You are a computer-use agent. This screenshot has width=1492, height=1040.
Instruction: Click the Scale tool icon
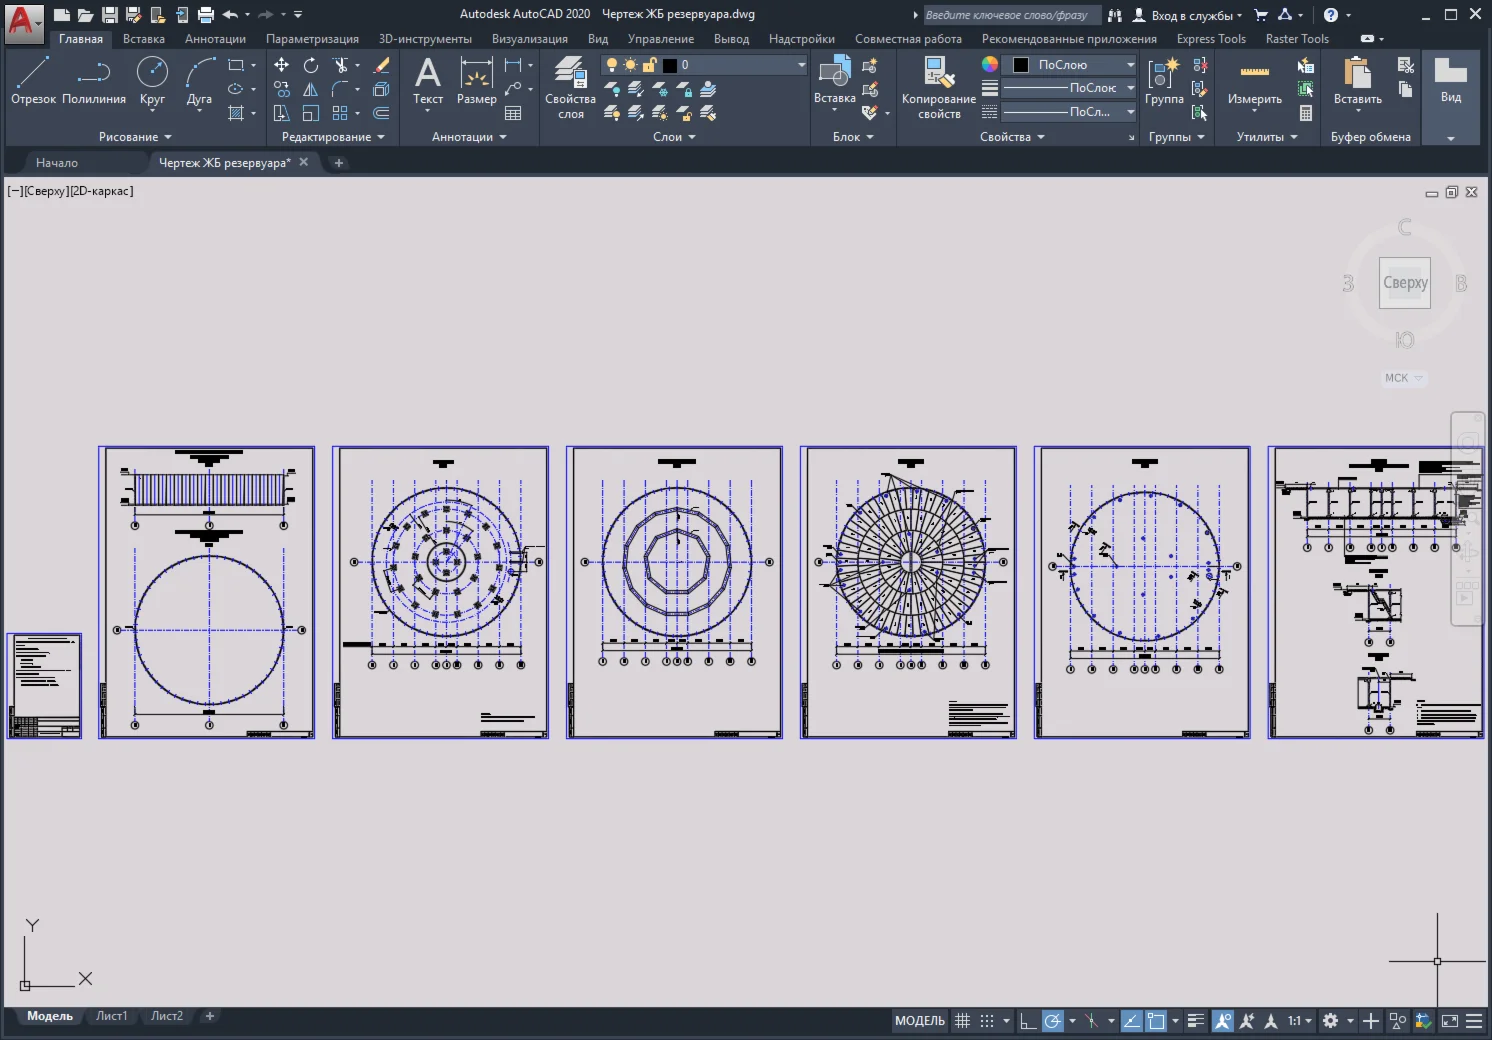311,113
